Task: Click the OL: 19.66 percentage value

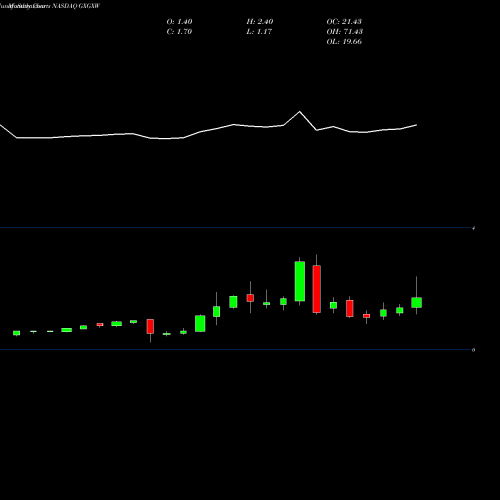Action: 344,42
